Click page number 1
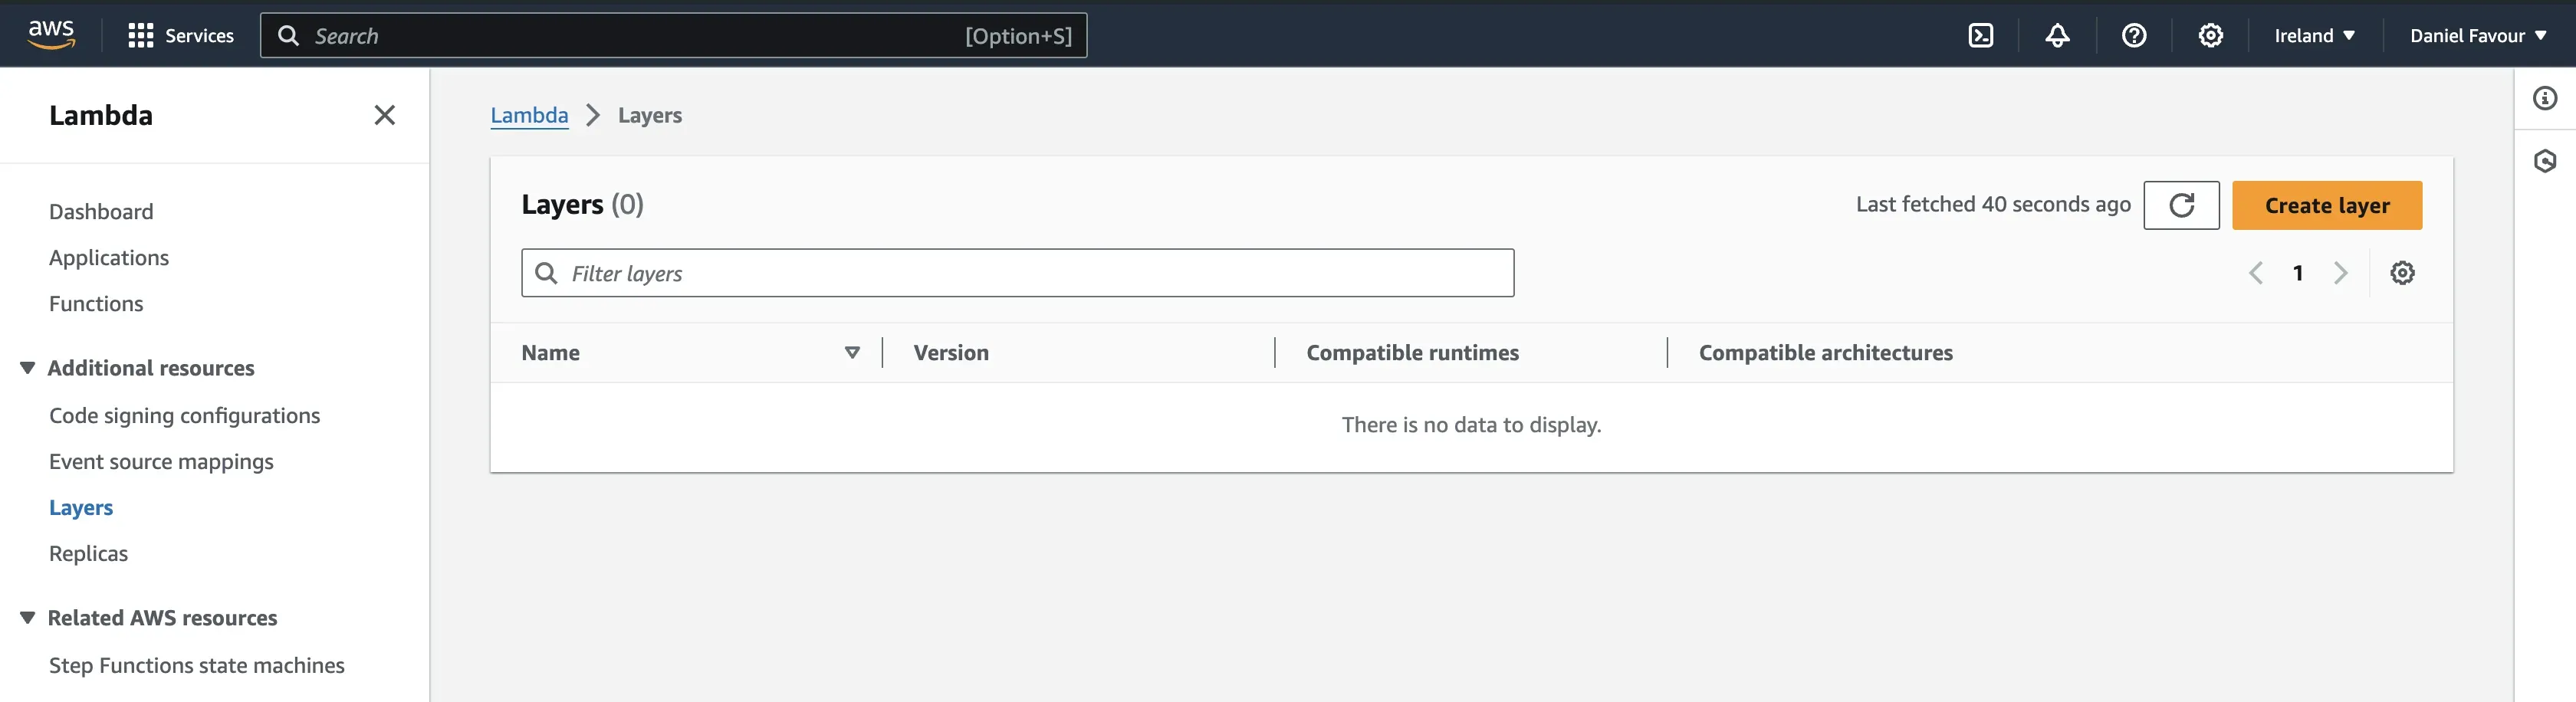The width and height of the screenshot is (2576, 702). 2298,273
